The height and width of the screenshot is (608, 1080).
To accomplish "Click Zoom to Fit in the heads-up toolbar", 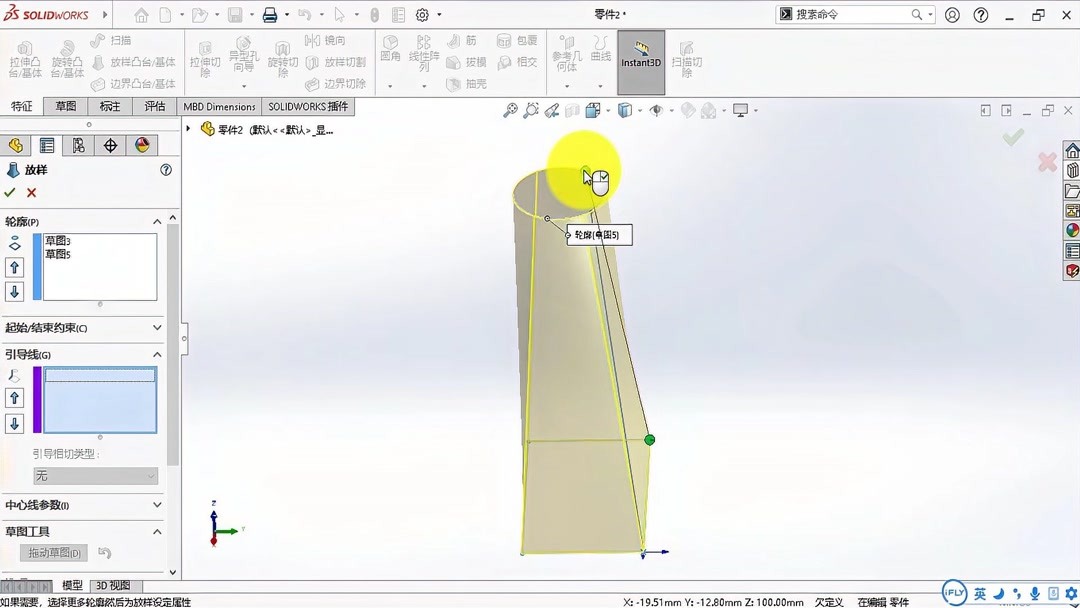I will point(509,111).
